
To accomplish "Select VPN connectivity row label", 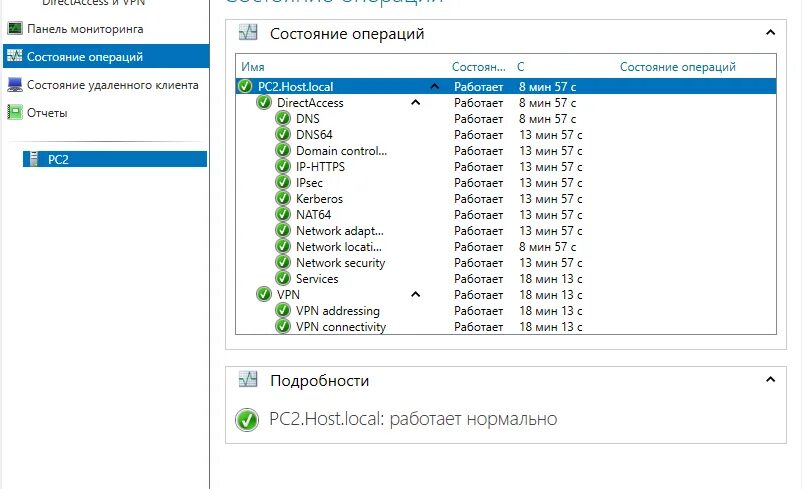I will click(x=341, y=326).
